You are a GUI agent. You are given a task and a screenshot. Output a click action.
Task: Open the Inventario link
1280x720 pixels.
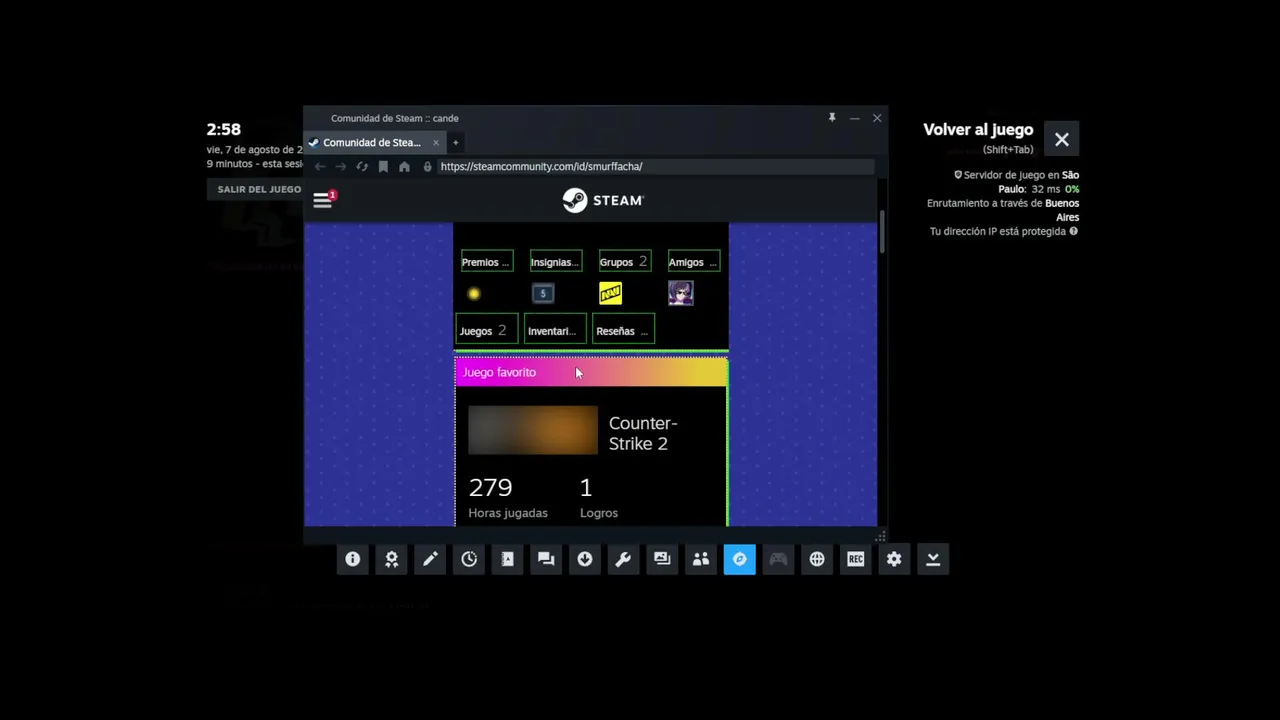coord(555,331)
